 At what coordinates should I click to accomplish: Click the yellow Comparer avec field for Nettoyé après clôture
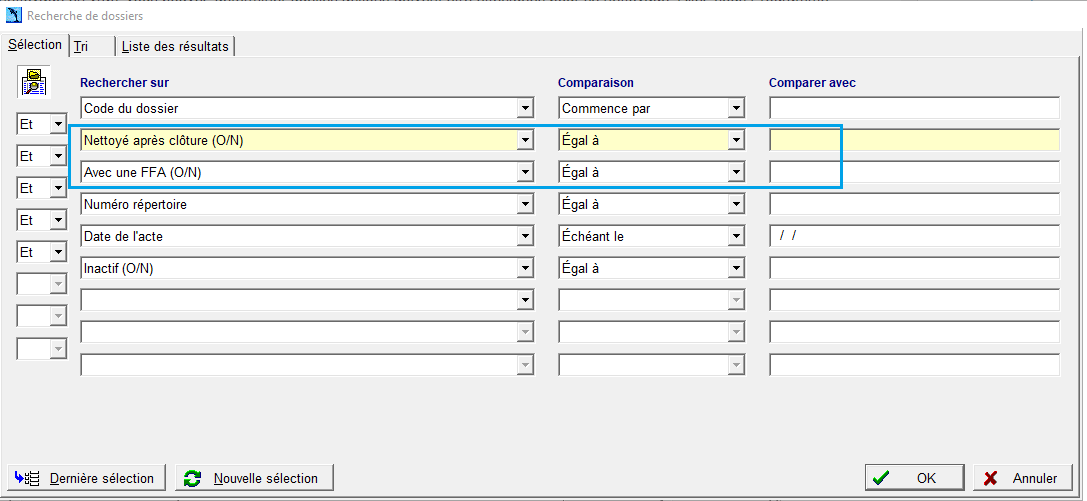pyautogui.click(x=914, y=140)
